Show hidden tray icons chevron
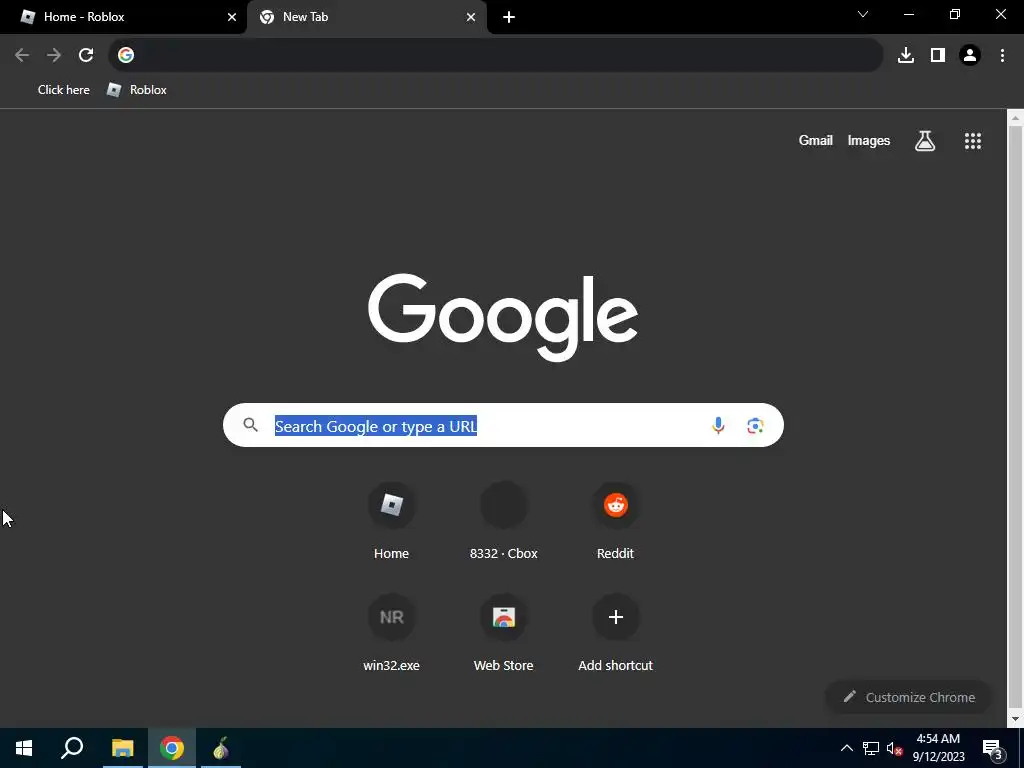Screen dimensions: 1024x768 point(846,748)
